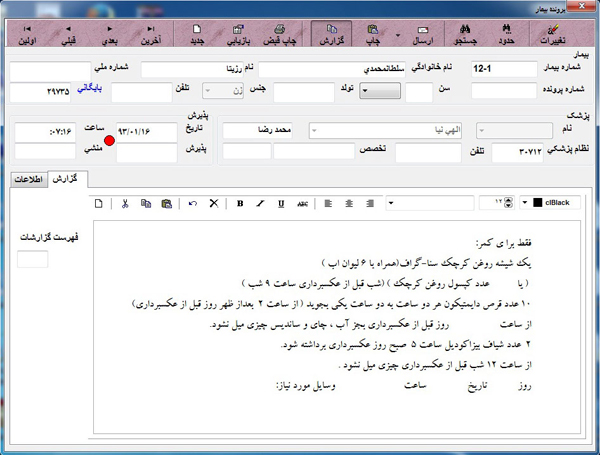
Task: Open doctor surname dropdown الهي نيا
Action: coord(386,130)
